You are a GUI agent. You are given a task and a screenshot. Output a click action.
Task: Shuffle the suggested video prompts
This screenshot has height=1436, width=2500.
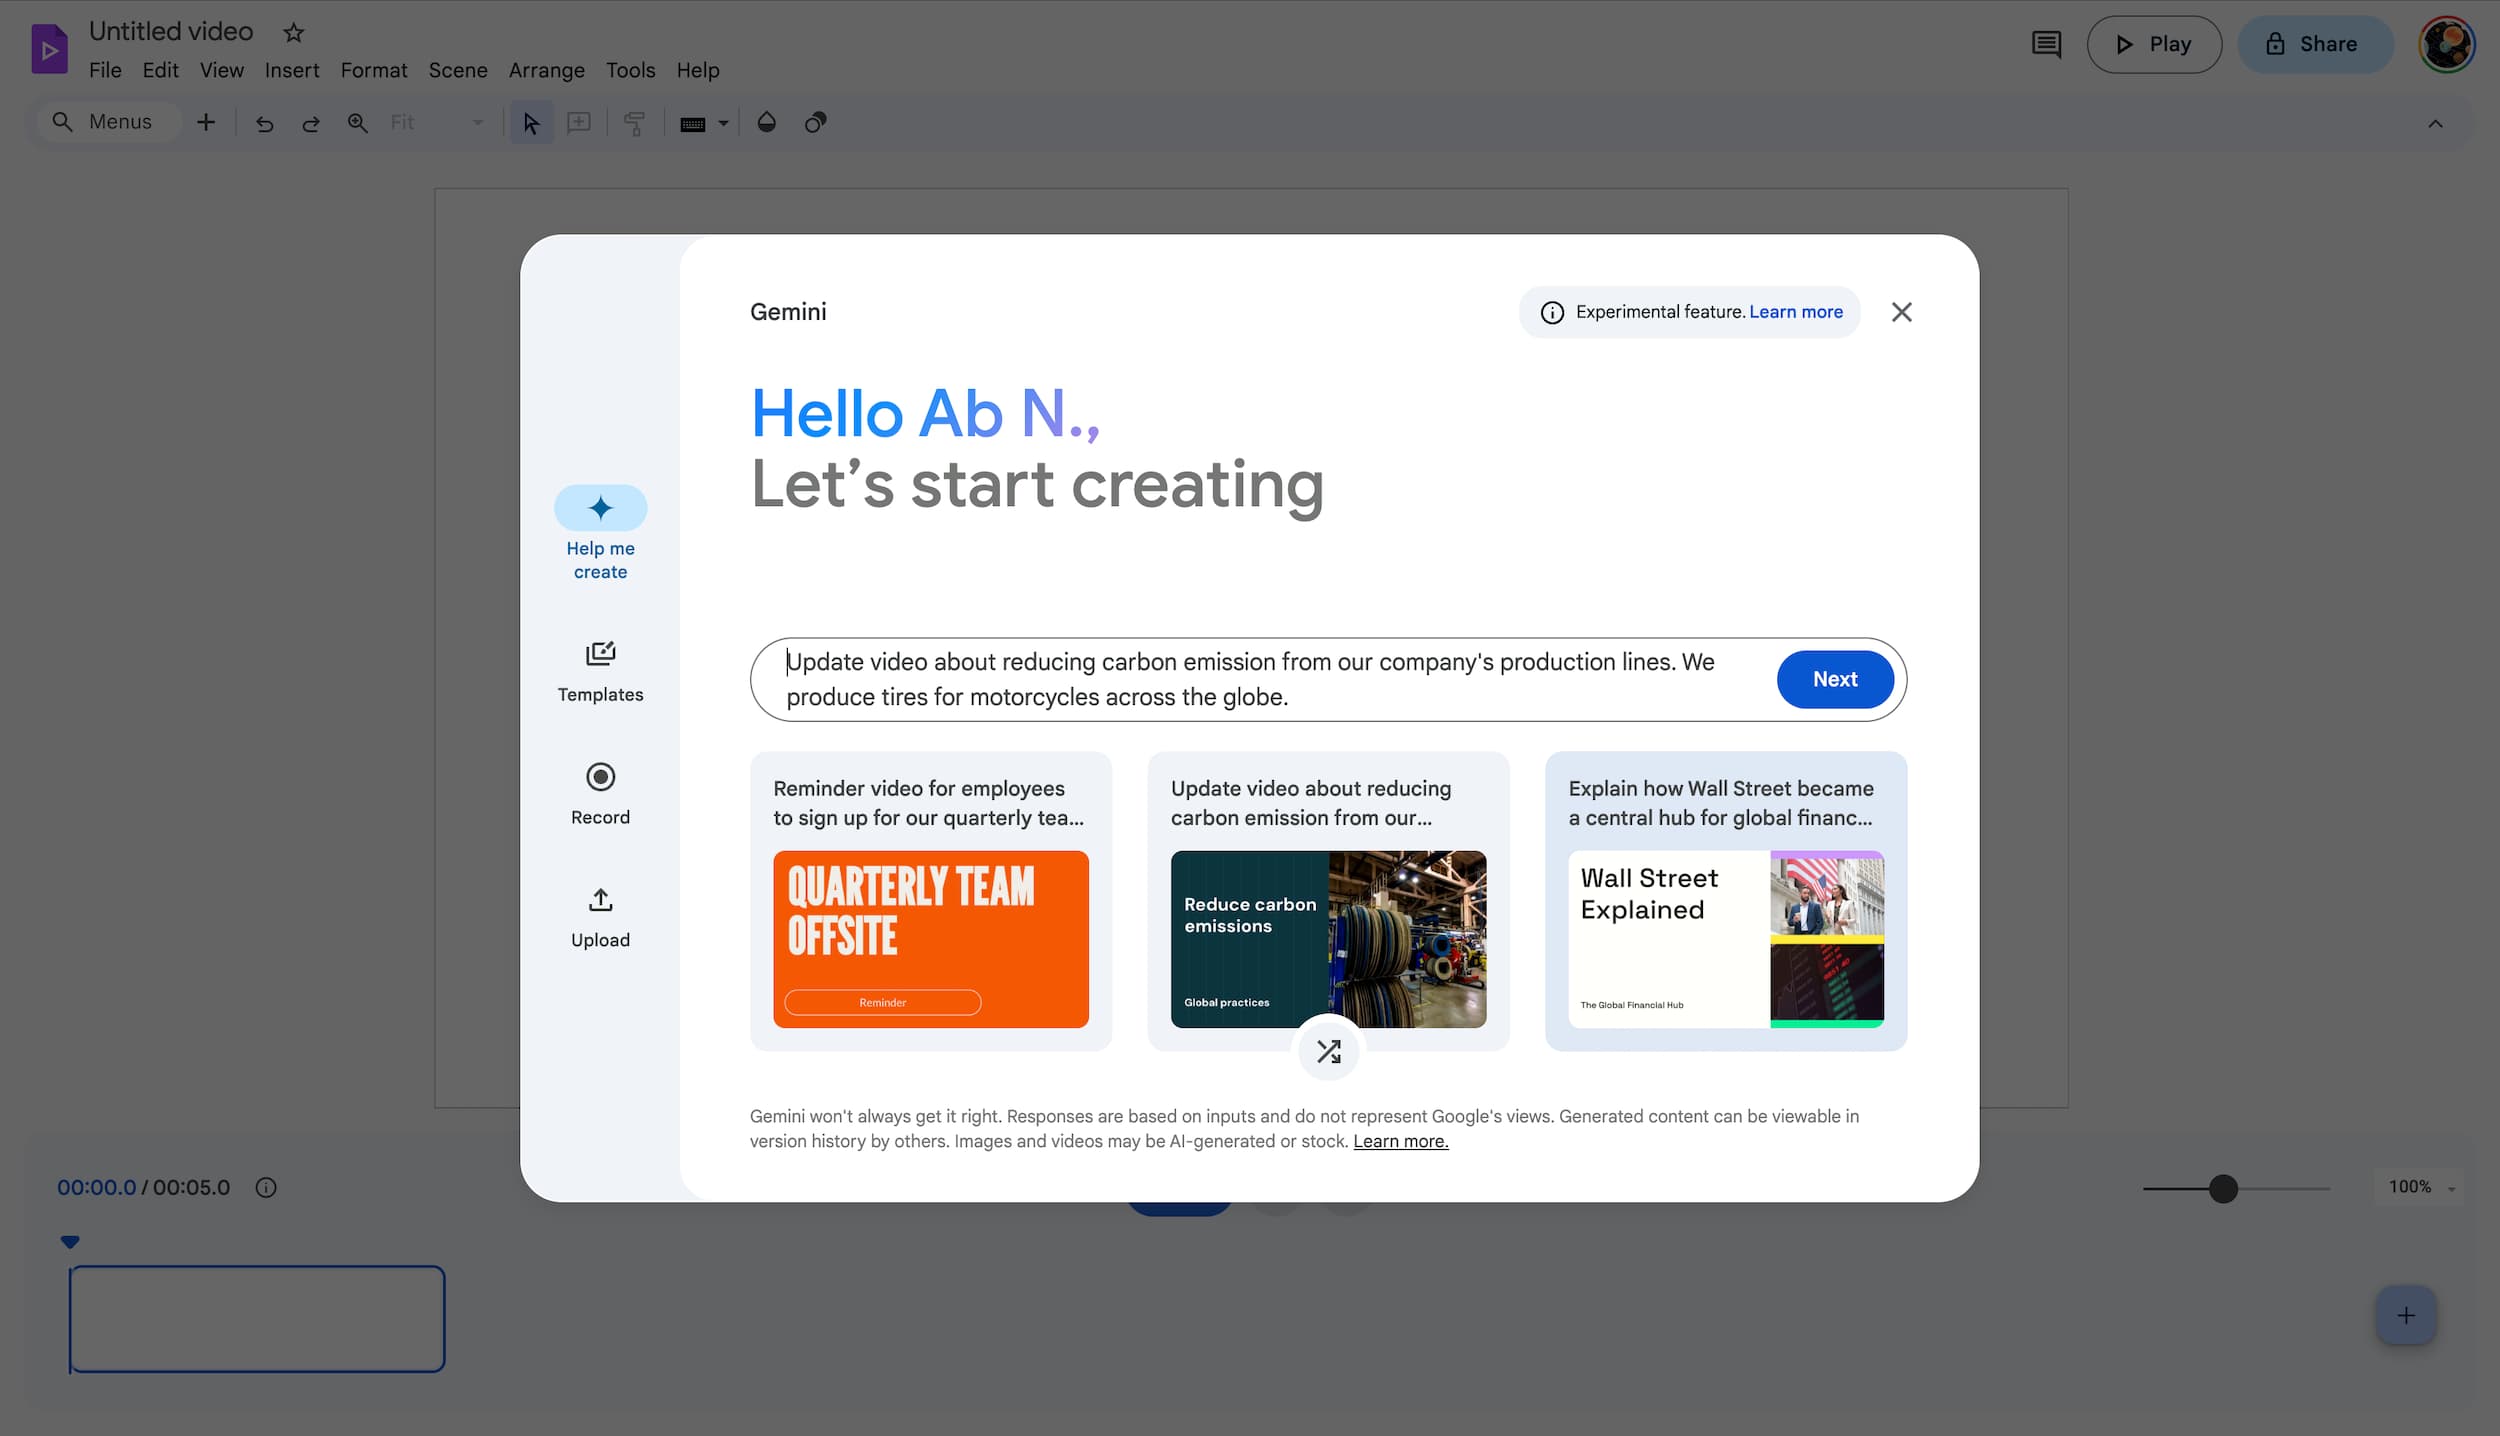coord(1328,1051)
